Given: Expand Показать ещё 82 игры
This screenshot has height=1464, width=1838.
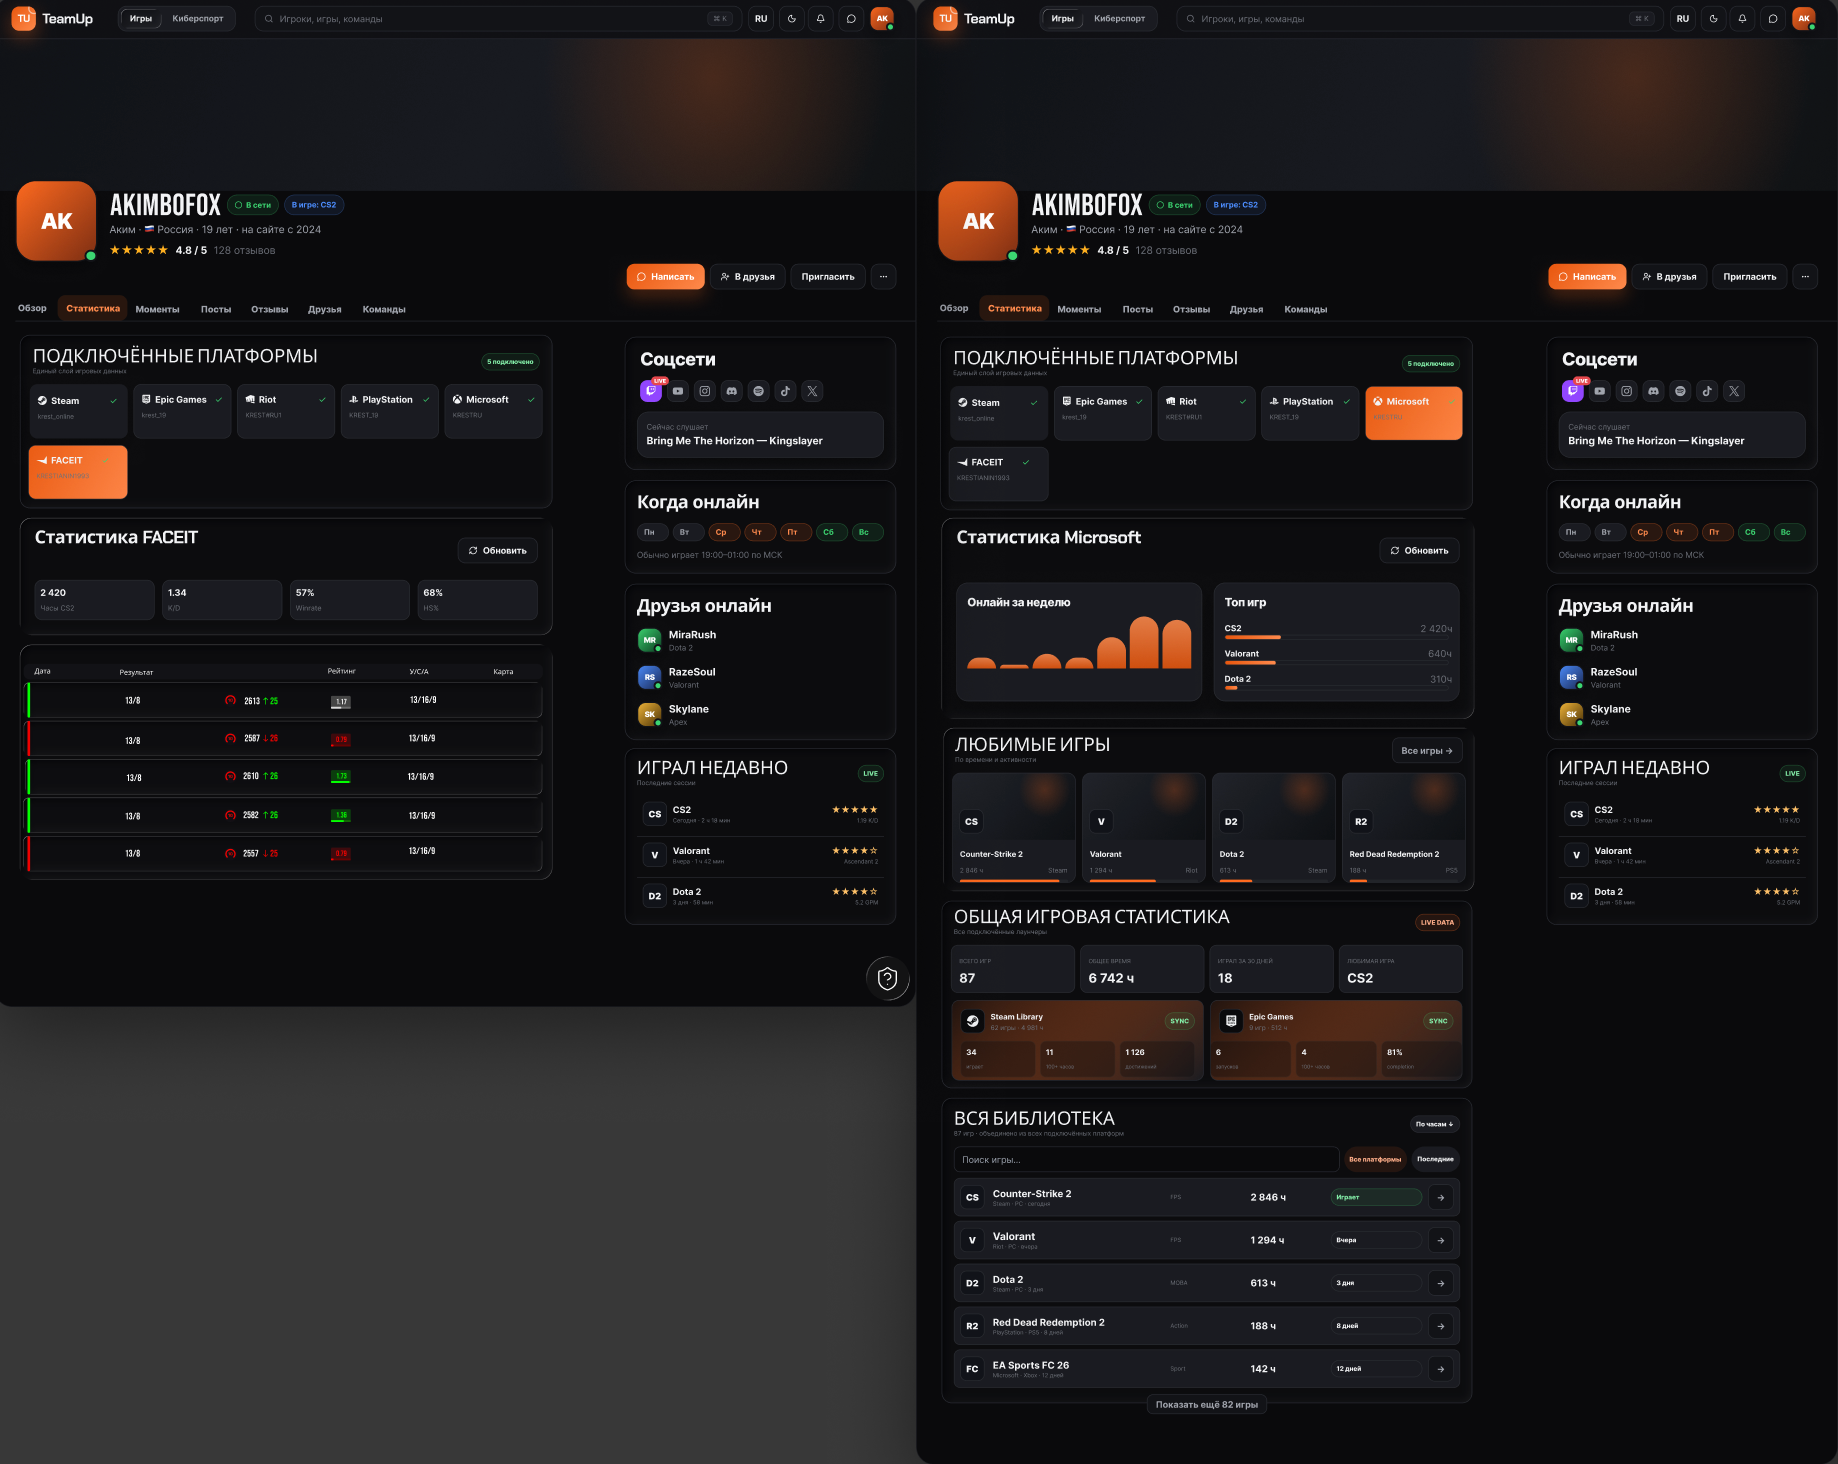Looking at the screenshot, I should pos(1207,1405).
